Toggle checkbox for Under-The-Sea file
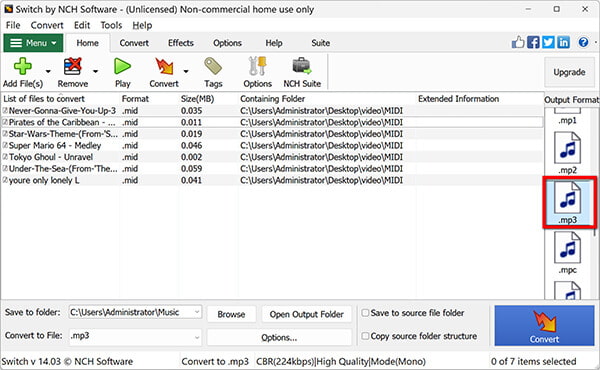This screenshot has width=600, height=370. pos(5,168)
